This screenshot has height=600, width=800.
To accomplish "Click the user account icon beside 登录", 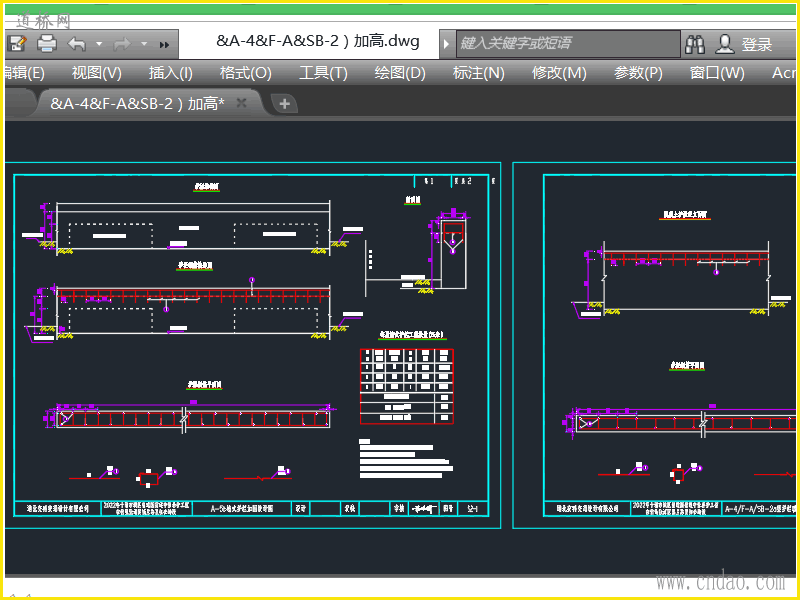I will (725, 44).
